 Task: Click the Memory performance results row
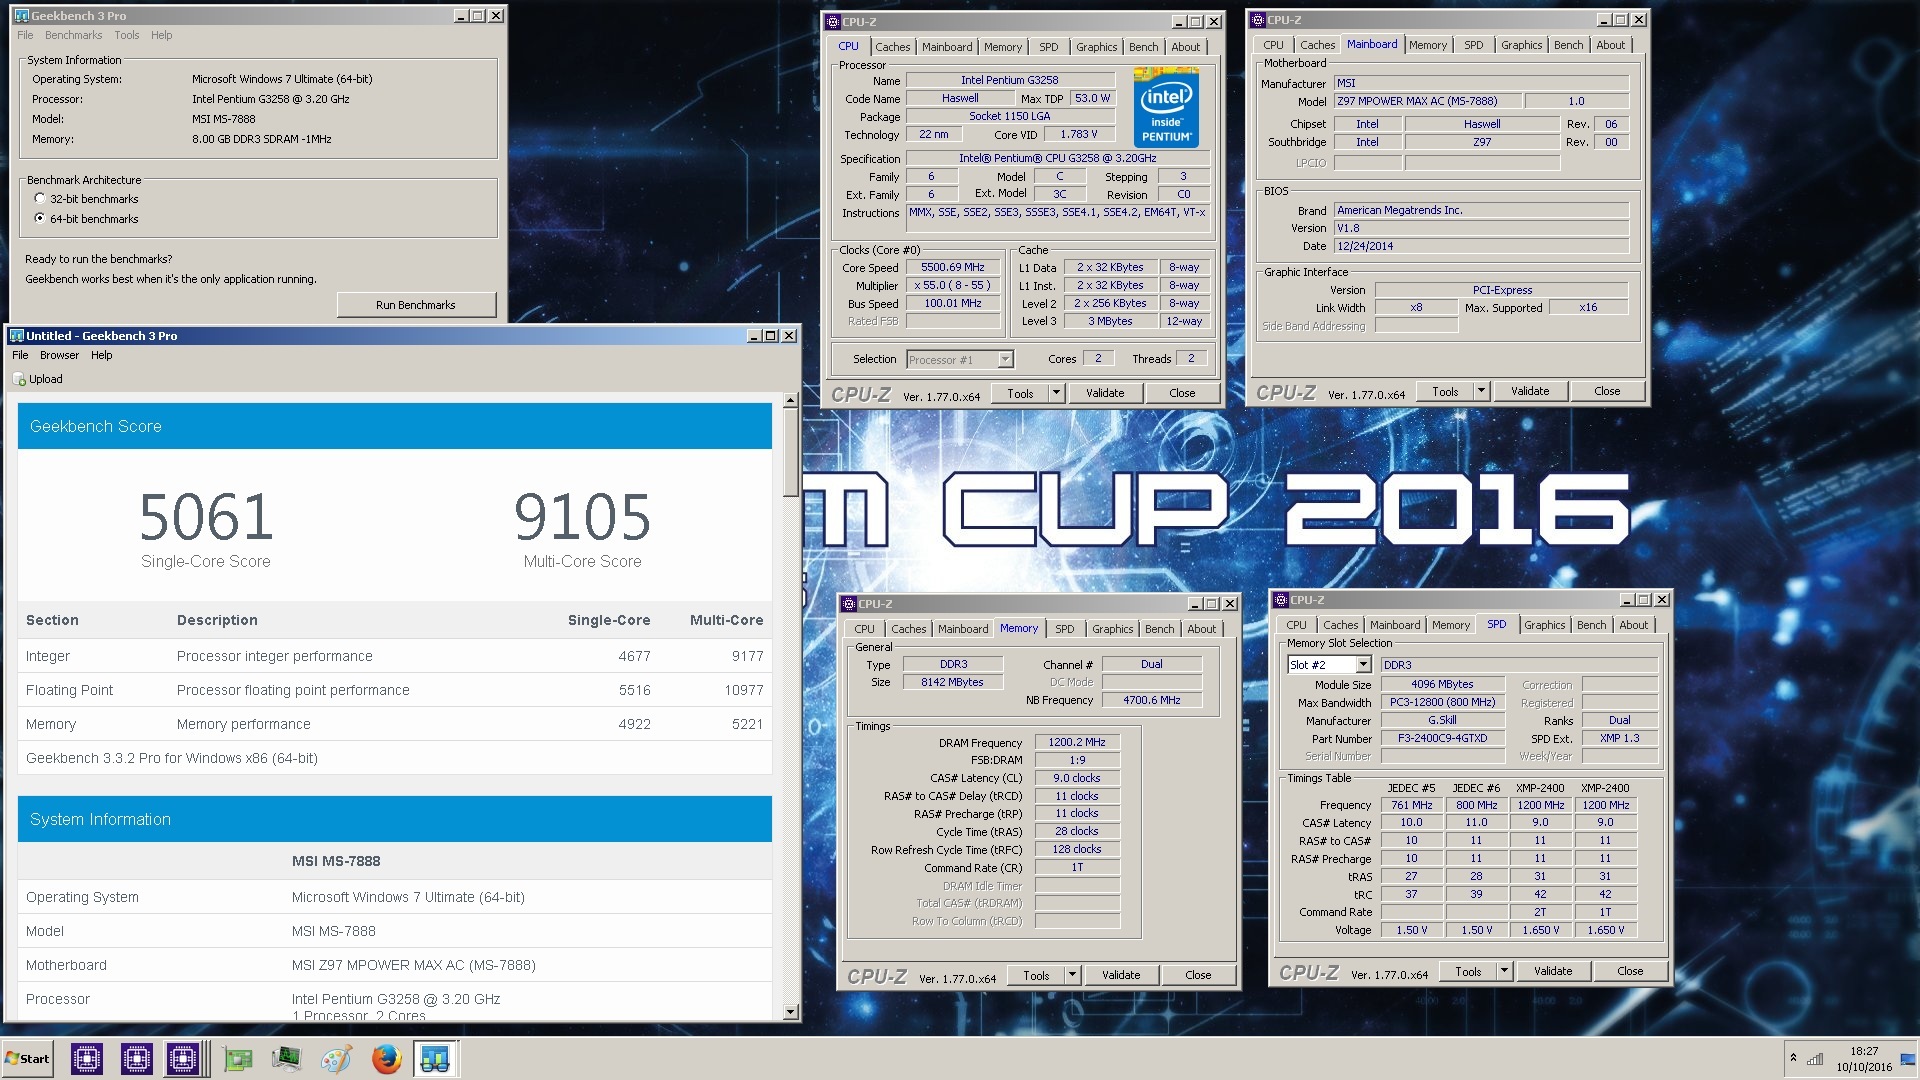click(x=395, y=724)
